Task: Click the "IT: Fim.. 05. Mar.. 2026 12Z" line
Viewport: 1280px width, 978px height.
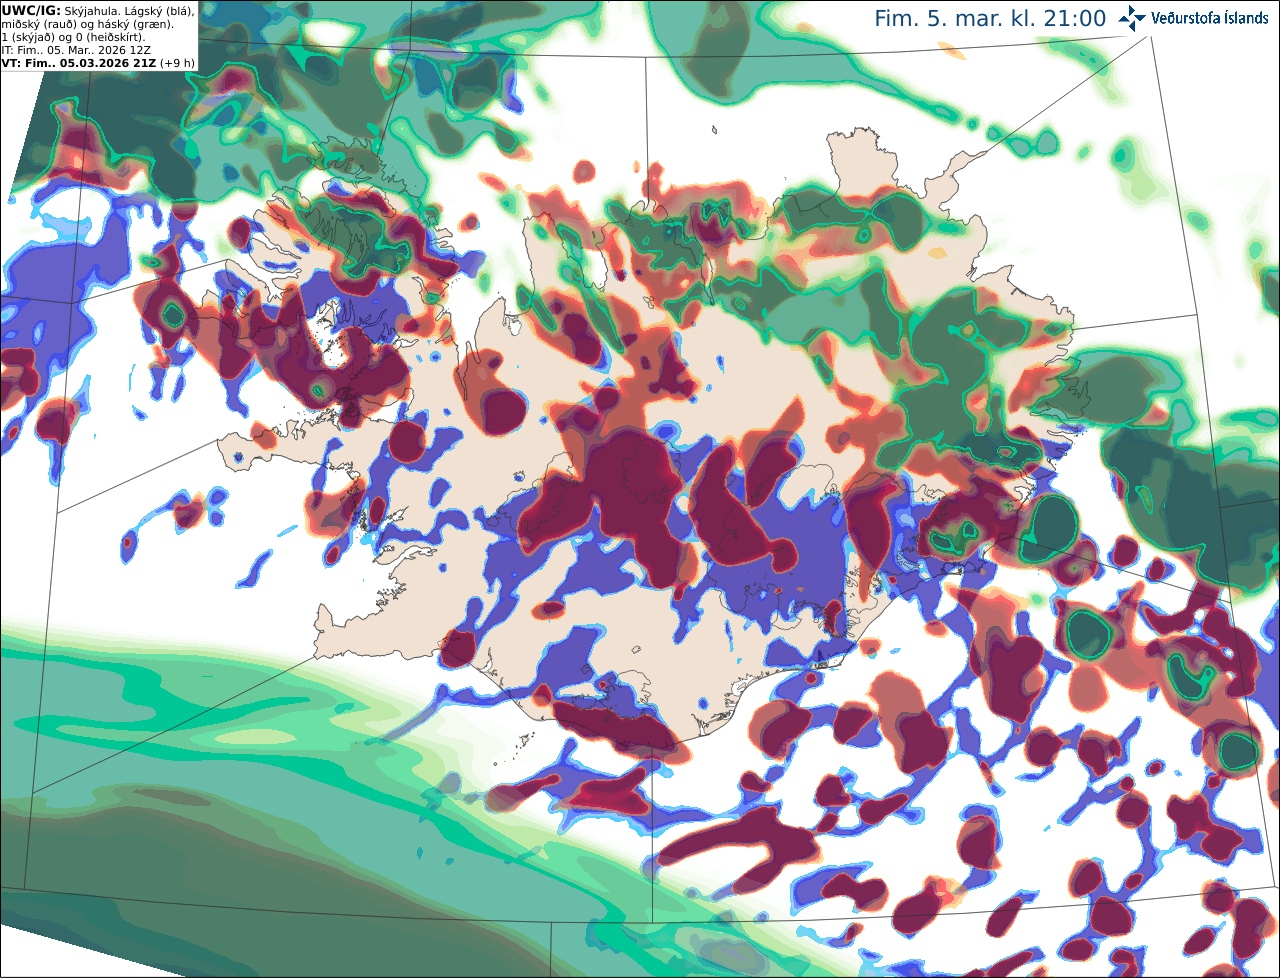Action: coord(77,49)
